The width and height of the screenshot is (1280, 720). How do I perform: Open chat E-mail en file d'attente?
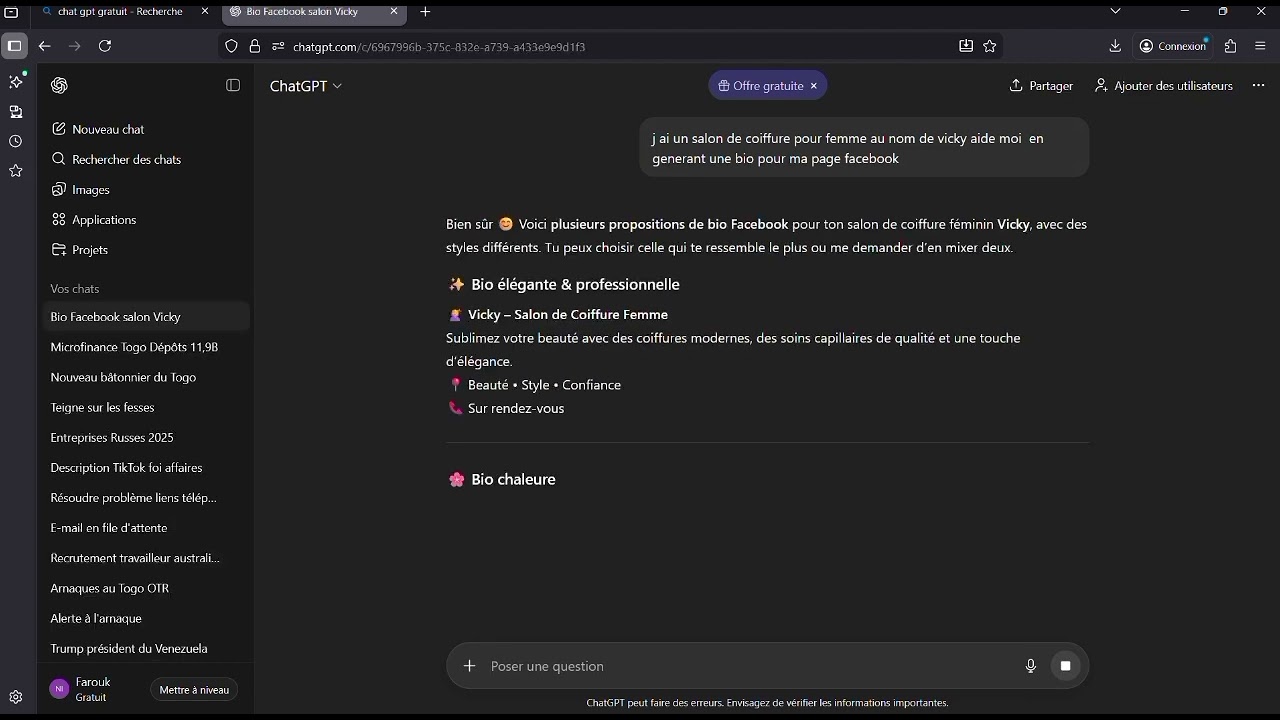coord(145,527)
